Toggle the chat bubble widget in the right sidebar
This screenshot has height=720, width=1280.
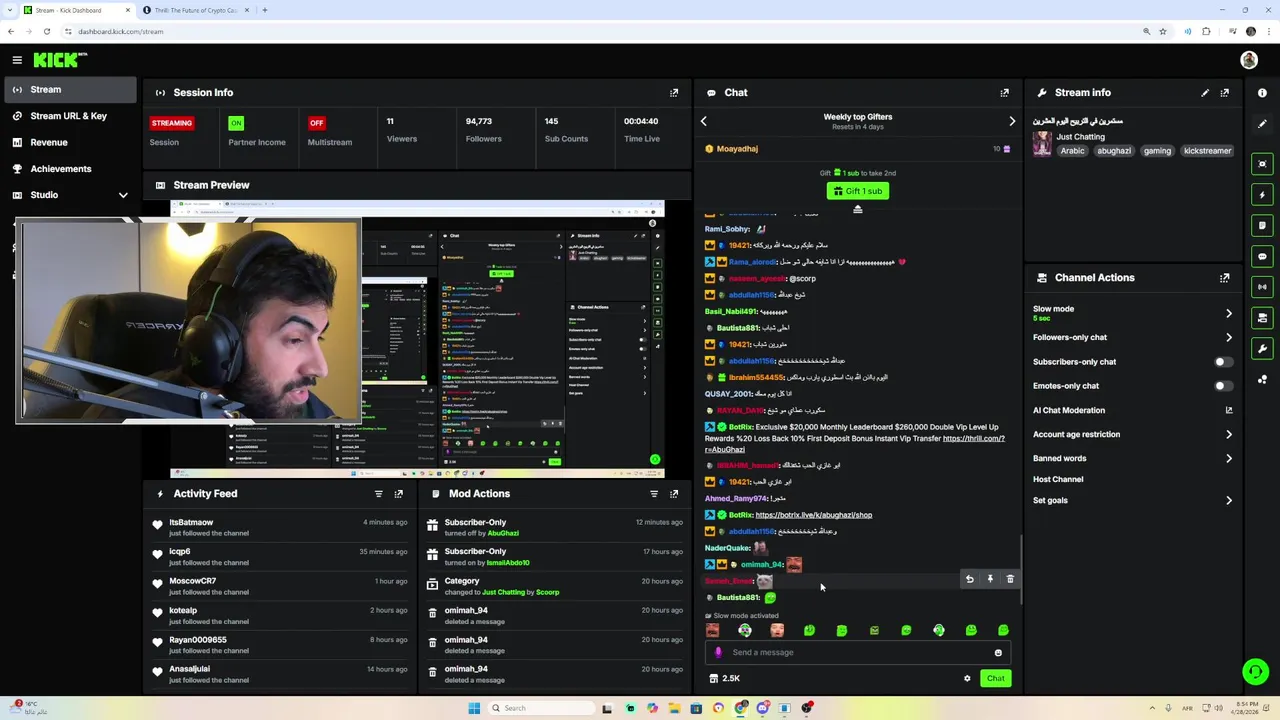click(1262, 257)
